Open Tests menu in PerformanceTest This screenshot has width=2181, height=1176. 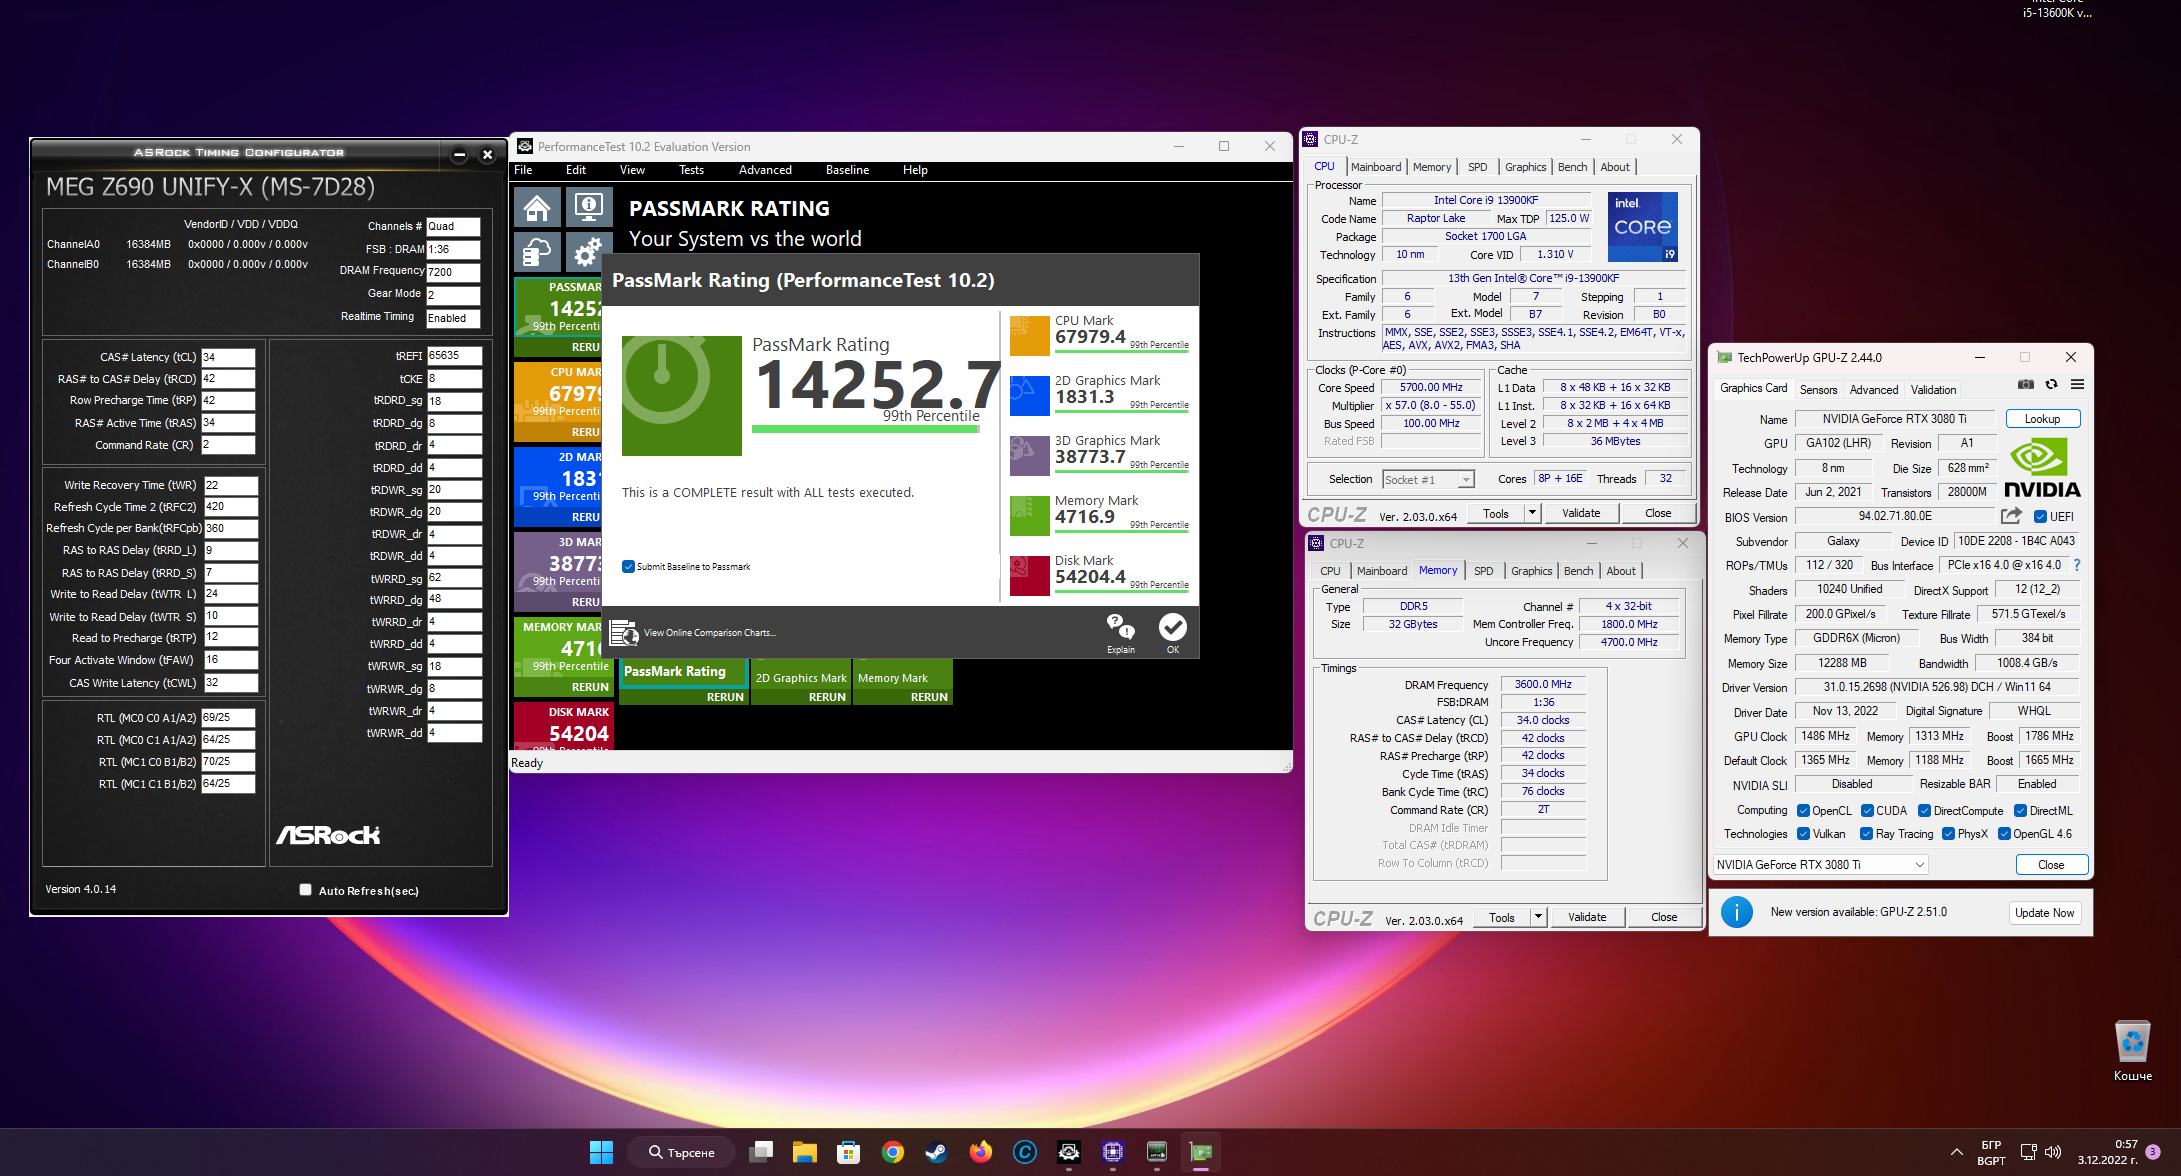691,170
